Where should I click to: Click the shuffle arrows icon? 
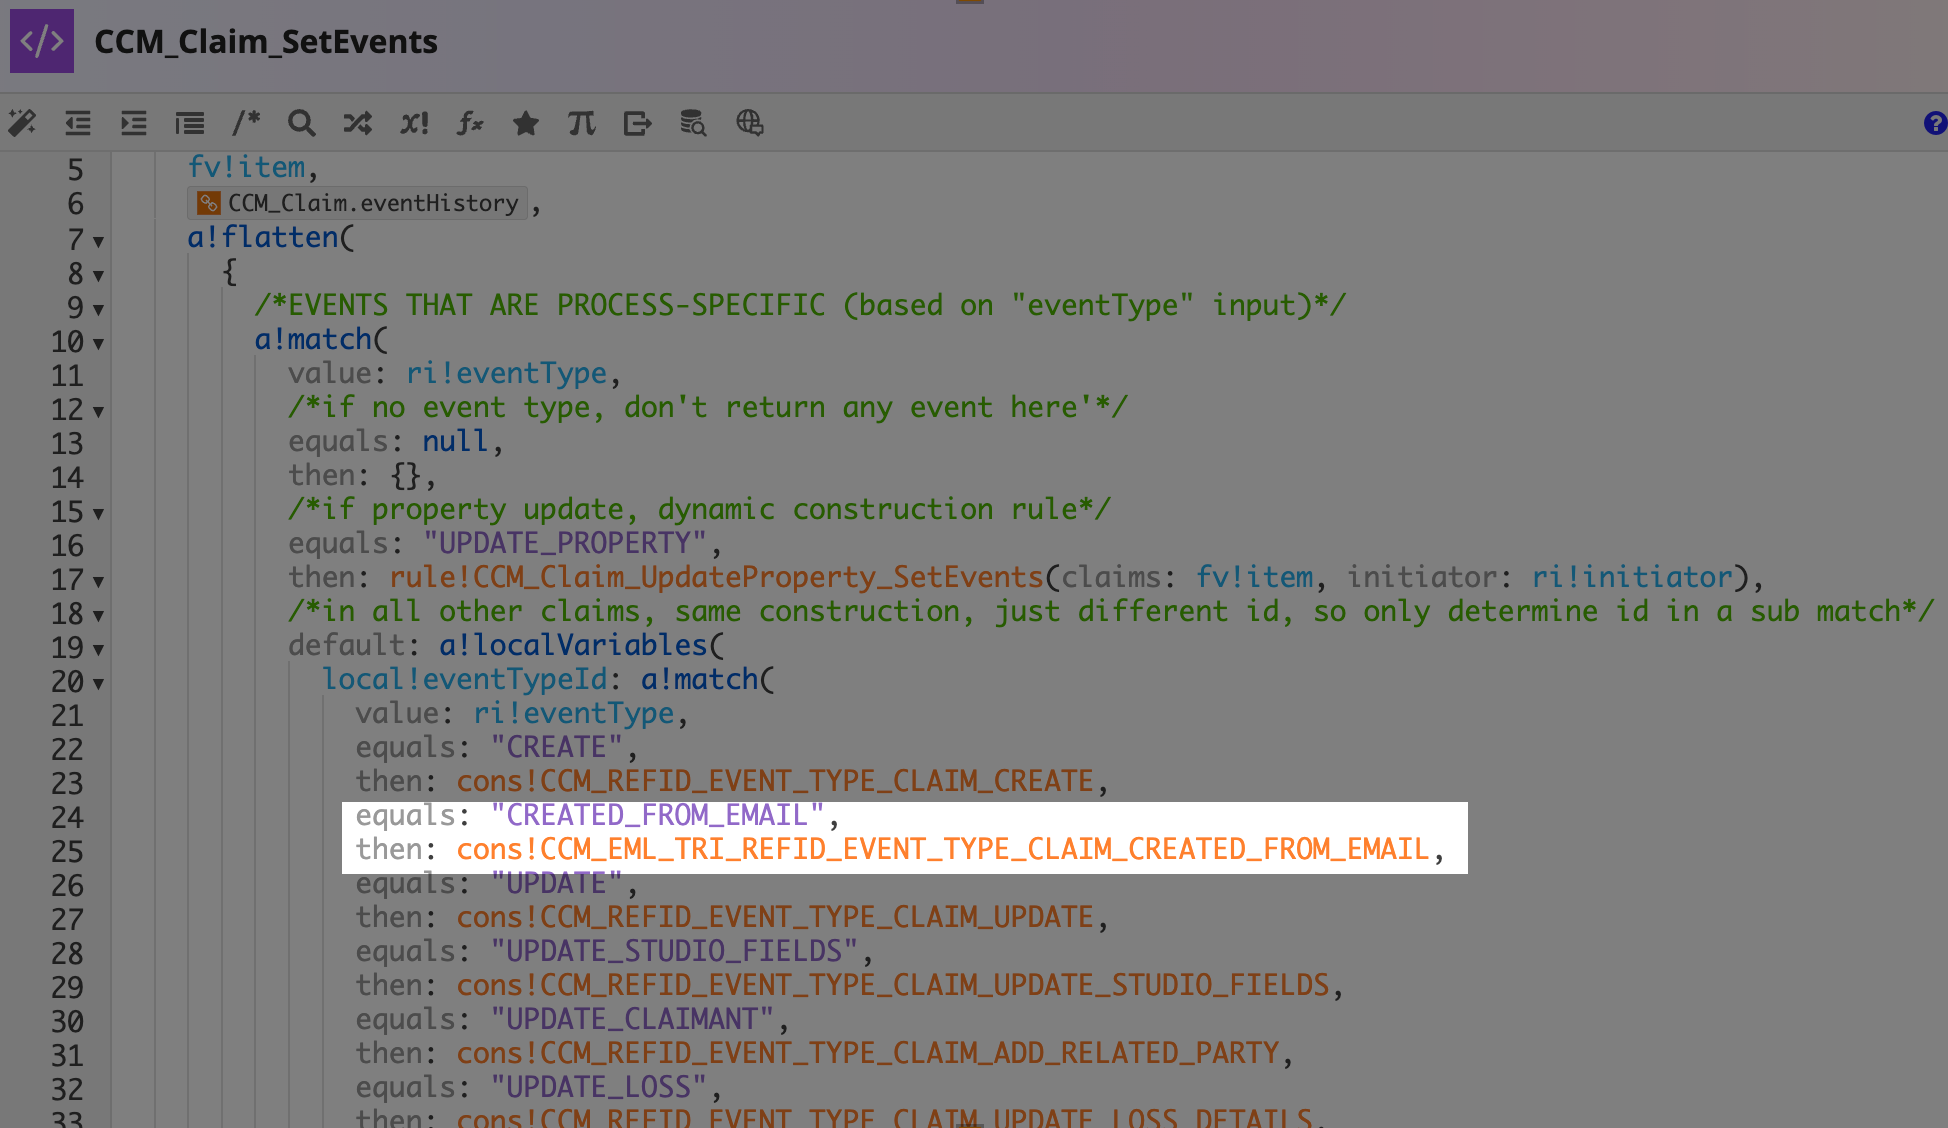point(358,123)
